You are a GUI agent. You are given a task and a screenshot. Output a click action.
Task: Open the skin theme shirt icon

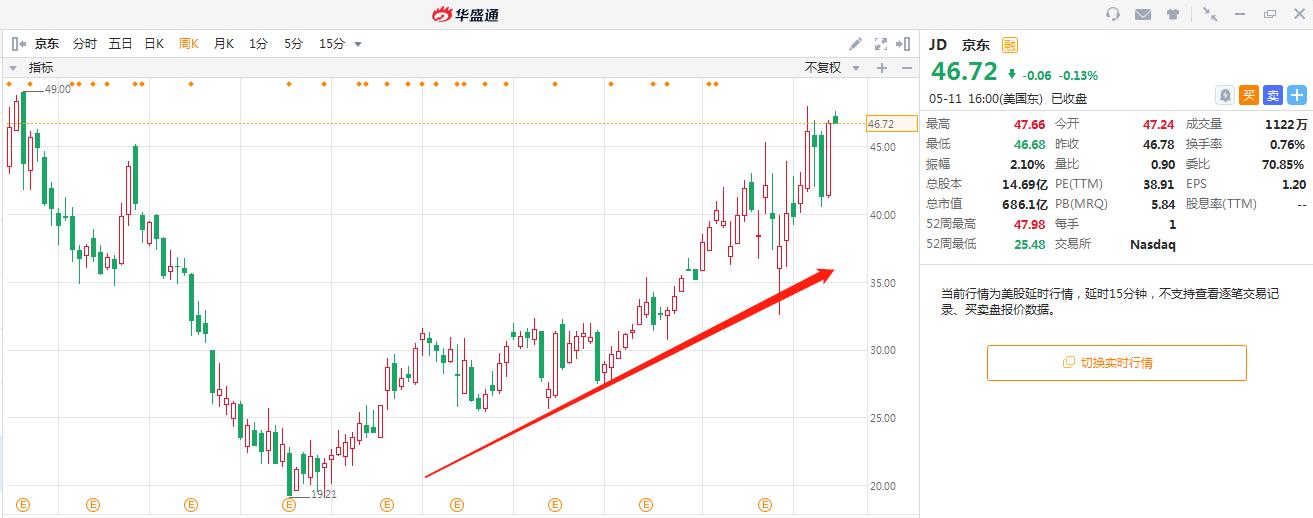pos(1173,14)
